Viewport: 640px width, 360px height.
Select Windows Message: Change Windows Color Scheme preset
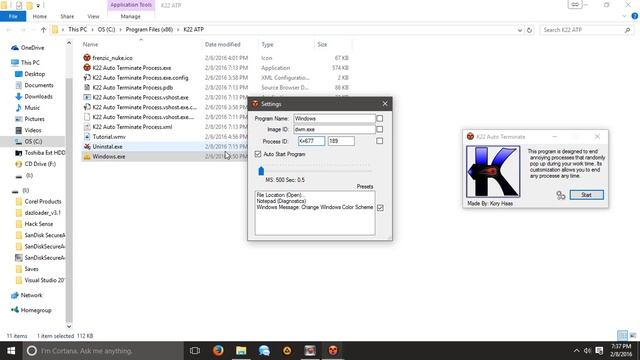point(315,207)
